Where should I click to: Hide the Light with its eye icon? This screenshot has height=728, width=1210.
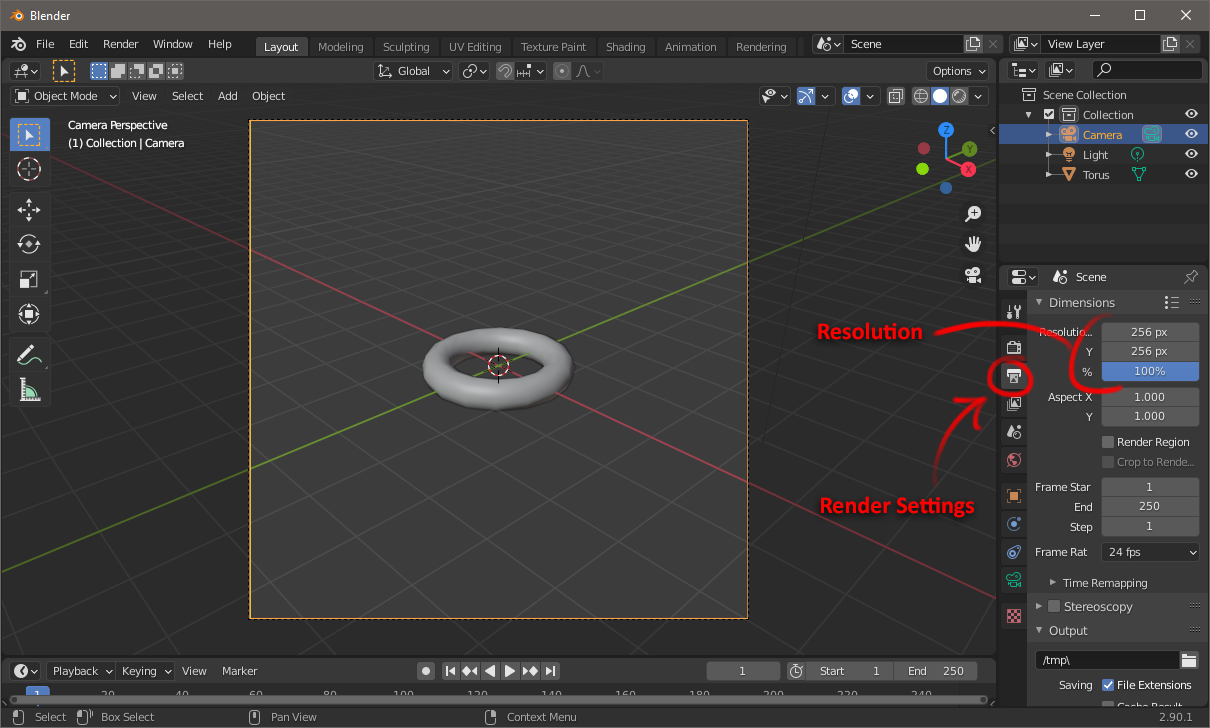(1191, 154)
